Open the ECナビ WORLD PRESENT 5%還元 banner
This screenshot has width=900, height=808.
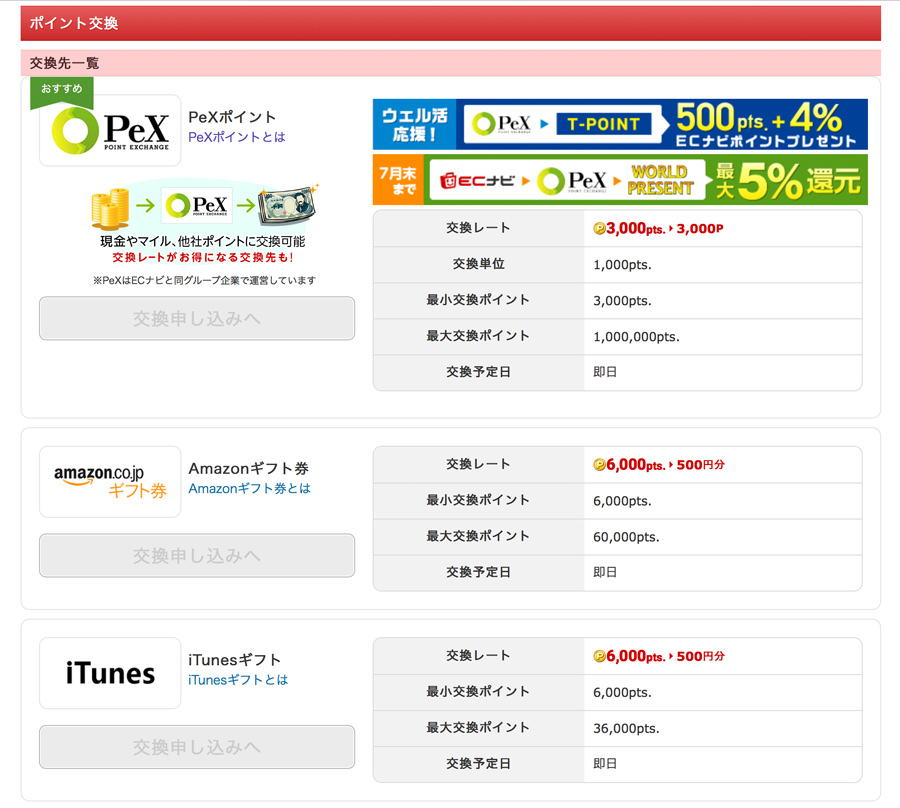click(x=620, y=180)
